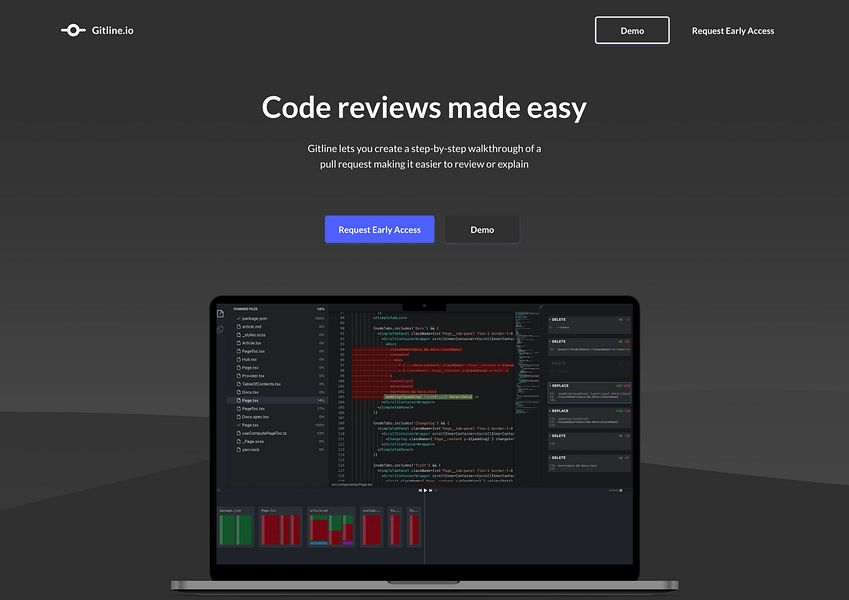Click the blue Request Early Access button
Image resolution: width=849 pixels, height=600 pixels.
pos(380,229)
